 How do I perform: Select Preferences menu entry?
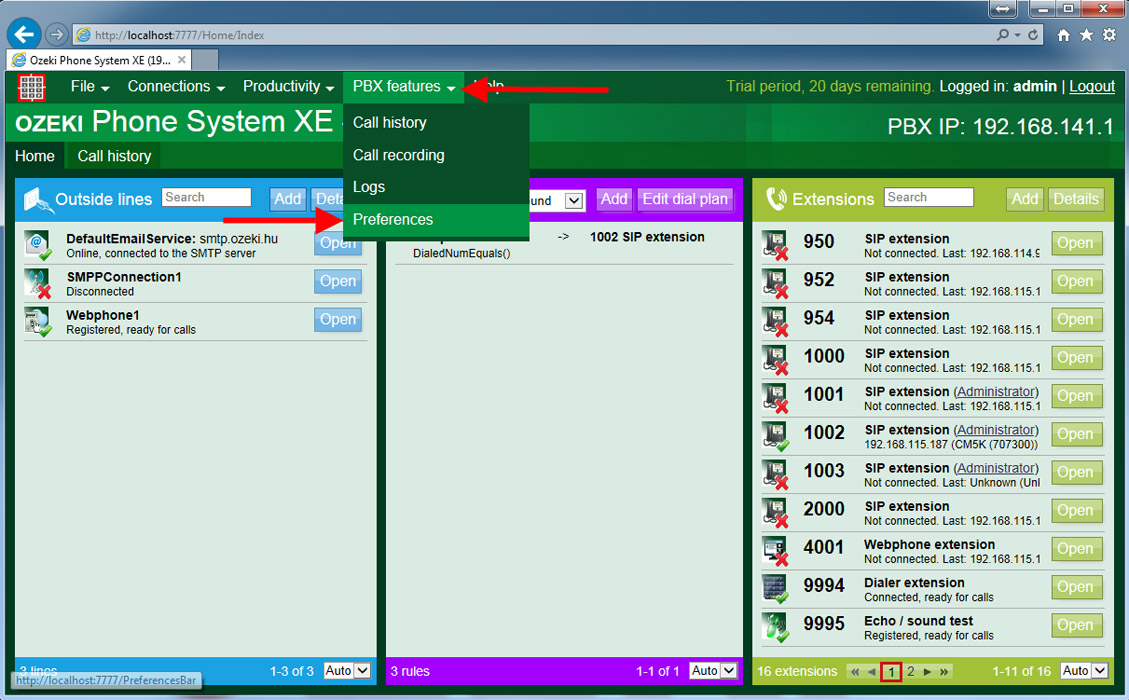(x=436, y=219)
